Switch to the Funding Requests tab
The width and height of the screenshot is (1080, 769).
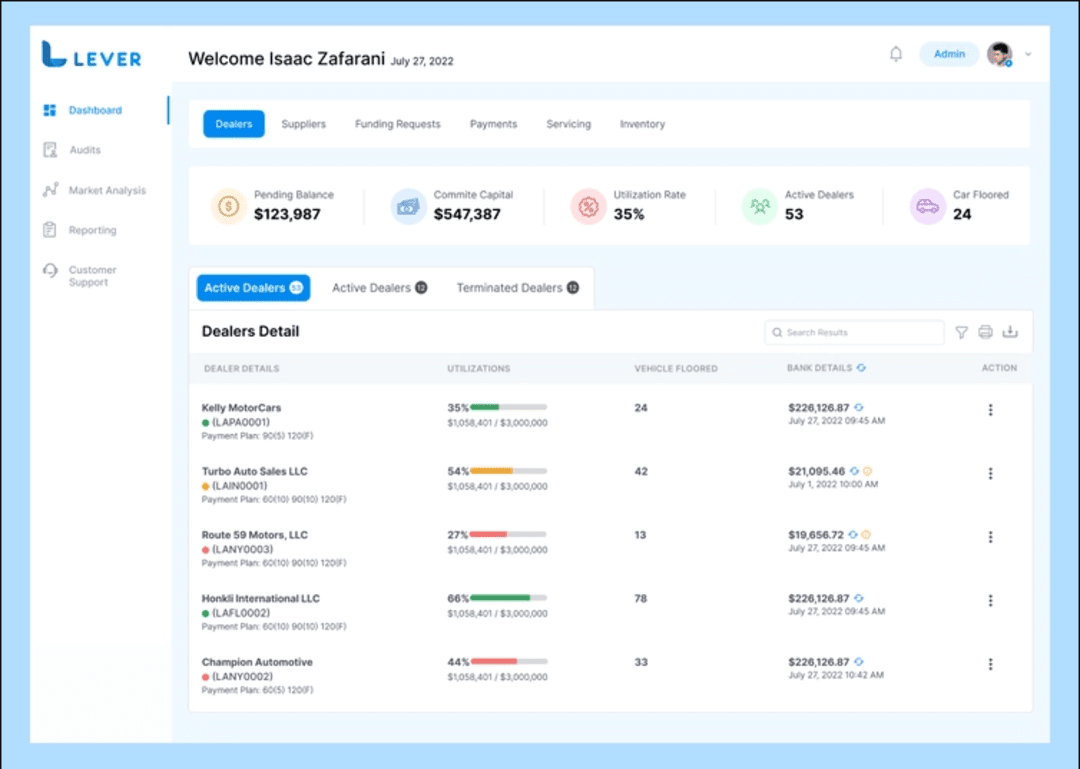397,123
